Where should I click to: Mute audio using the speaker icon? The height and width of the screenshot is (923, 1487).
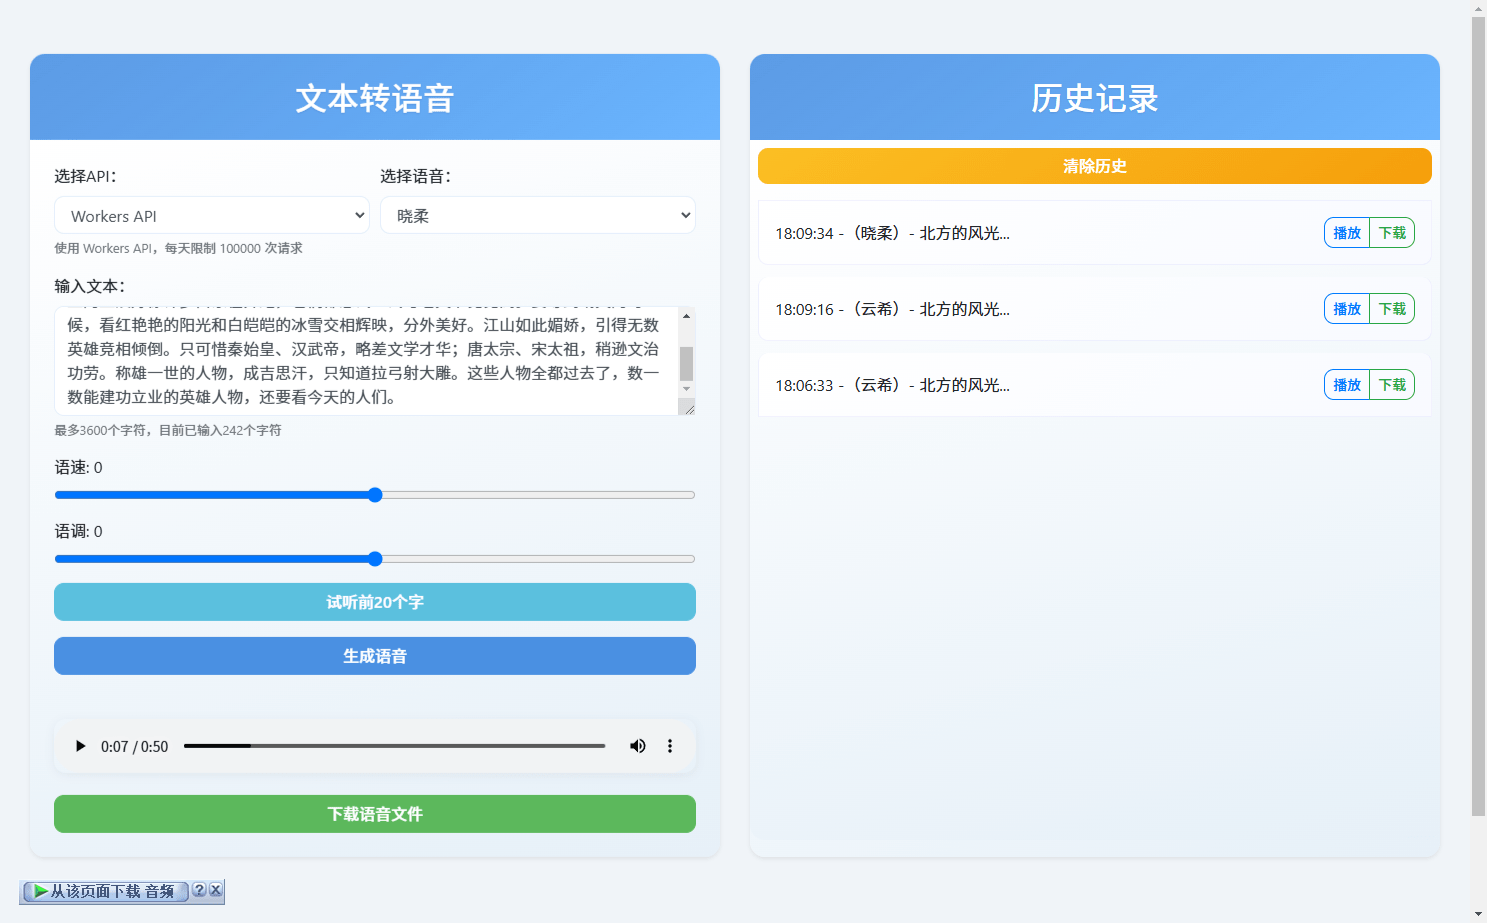638,746
